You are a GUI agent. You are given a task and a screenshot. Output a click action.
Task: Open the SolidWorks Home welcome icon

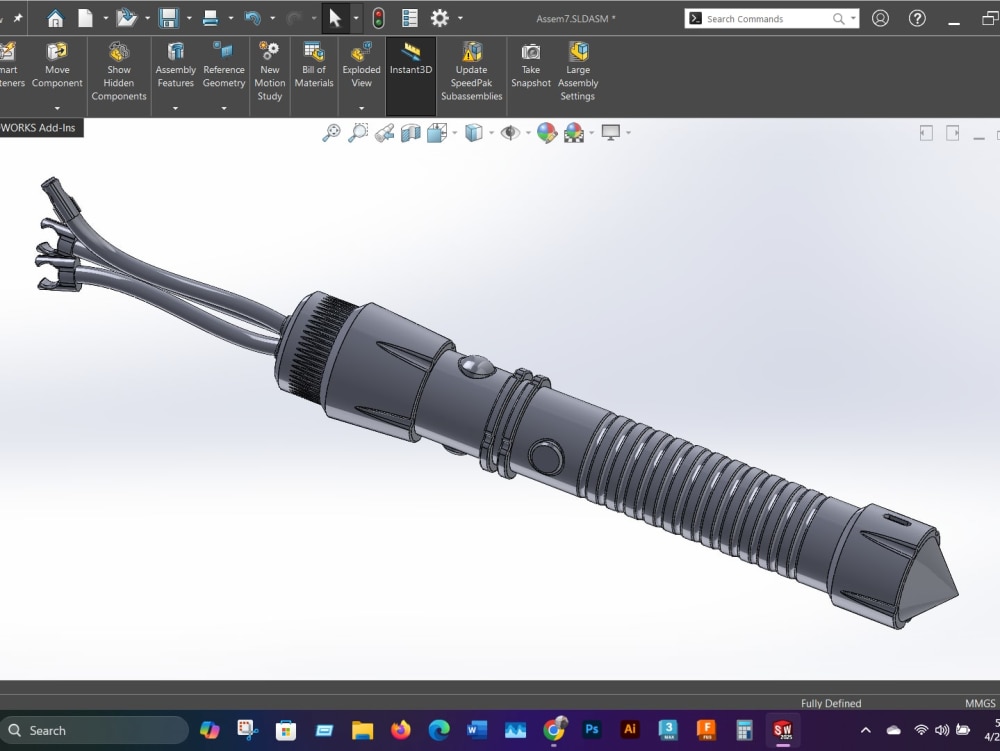(55, 18)
